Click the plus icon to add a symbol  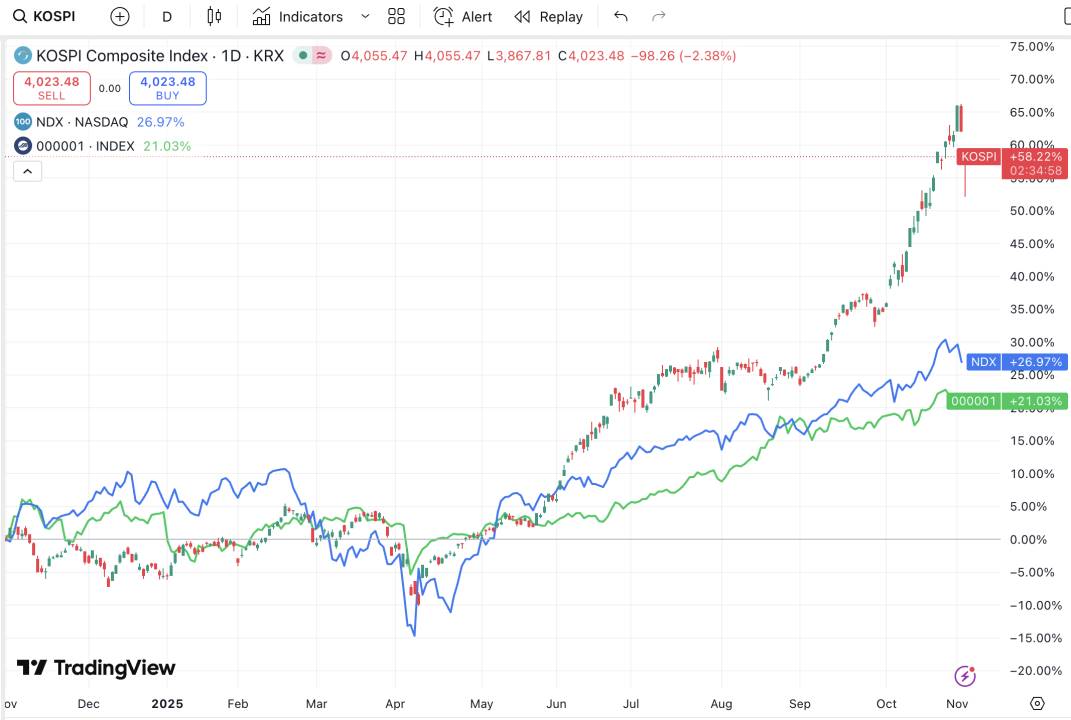pos(119,16)
